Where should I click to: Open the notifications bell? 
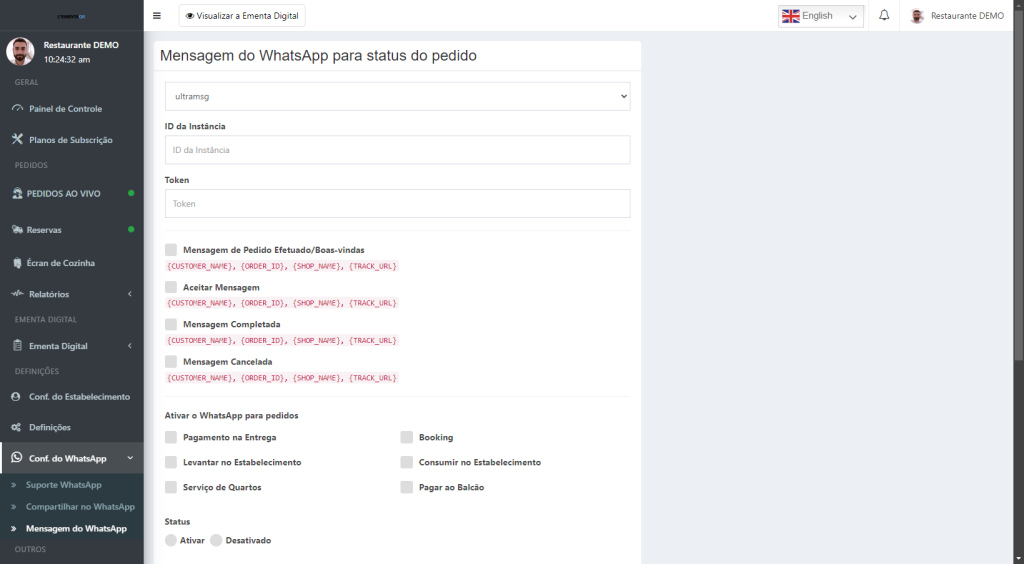click(x=884, y=16)
